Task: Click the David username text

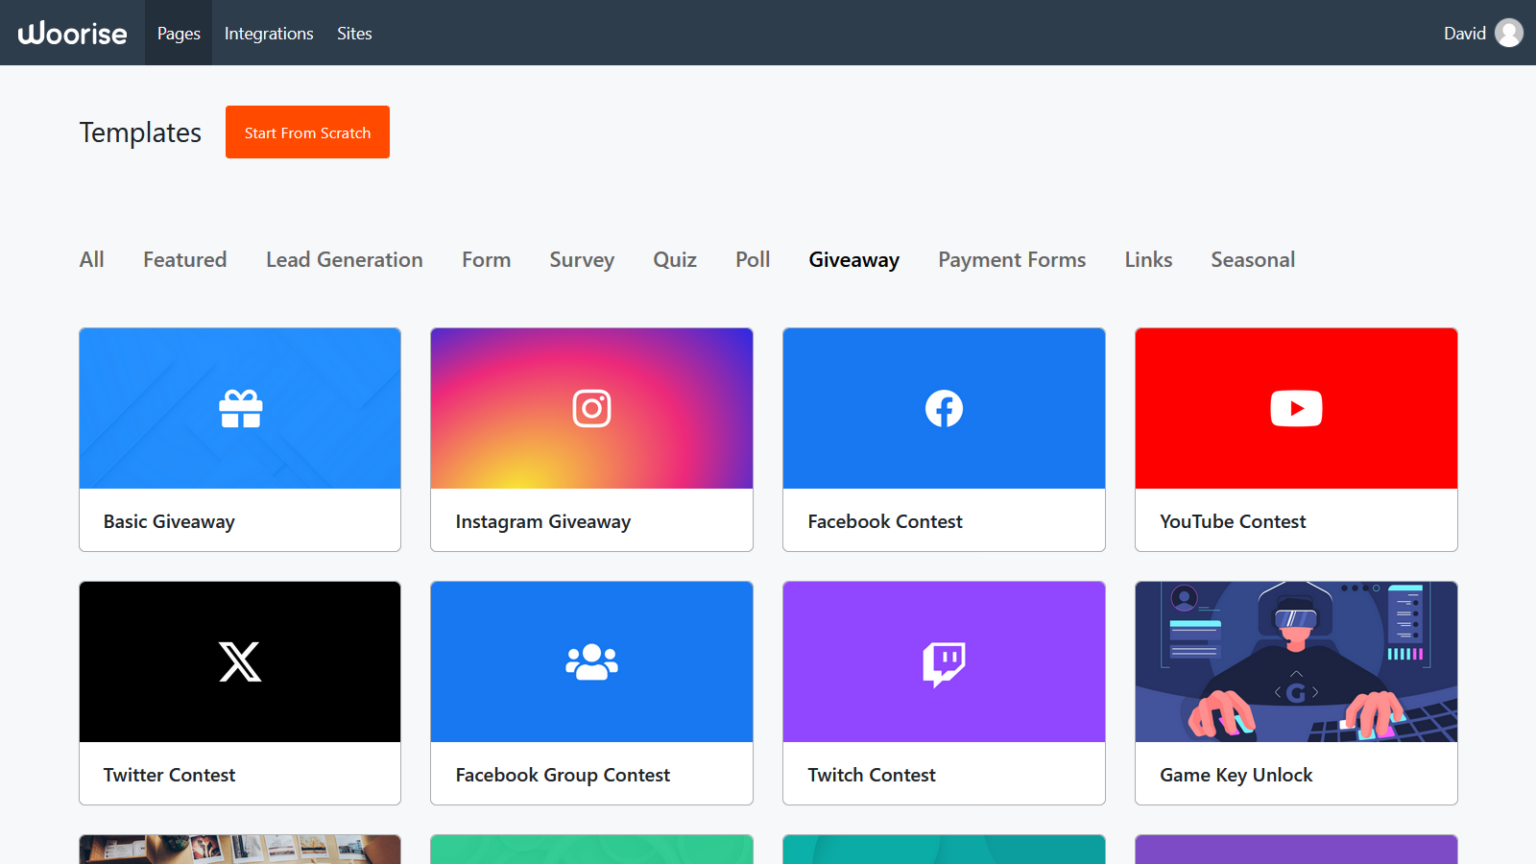Action: pyautogui.click(x=1464, y=33)
